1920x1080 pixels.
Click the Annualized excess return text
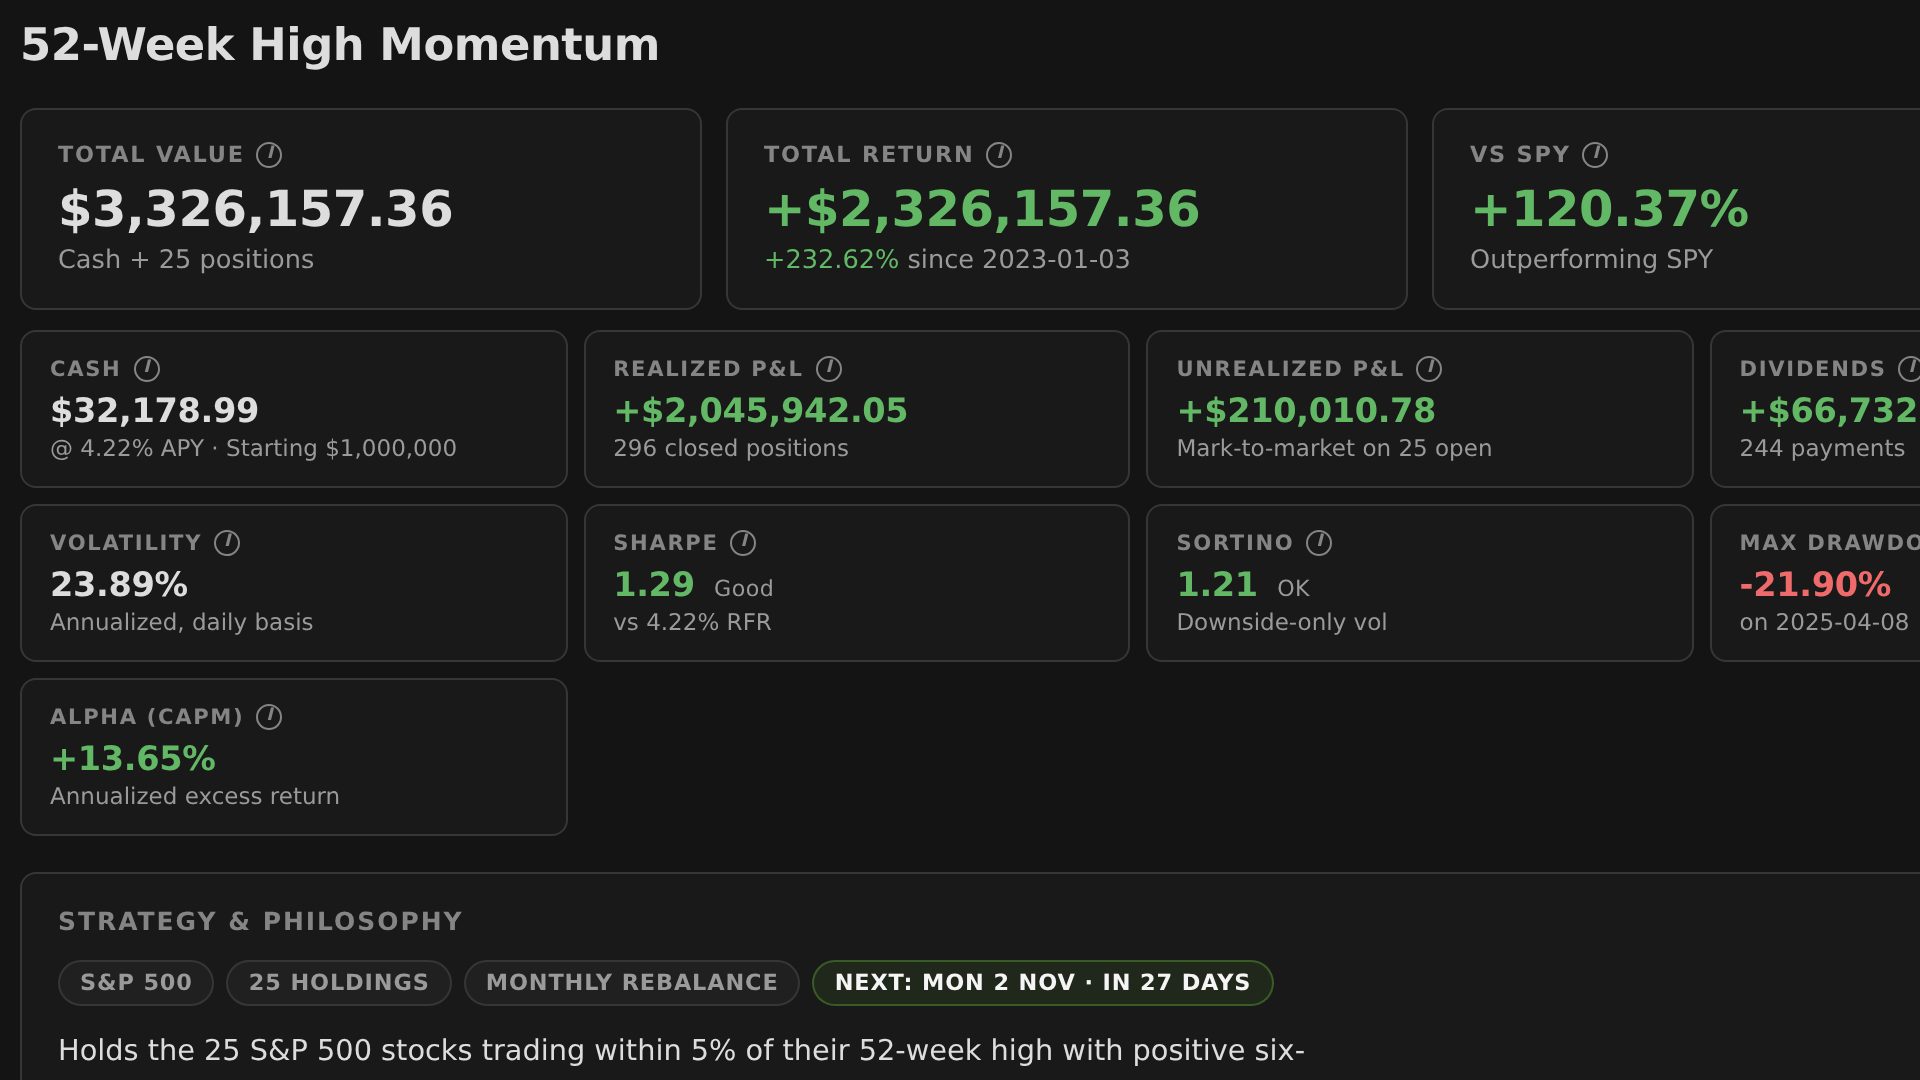(195, 797)
